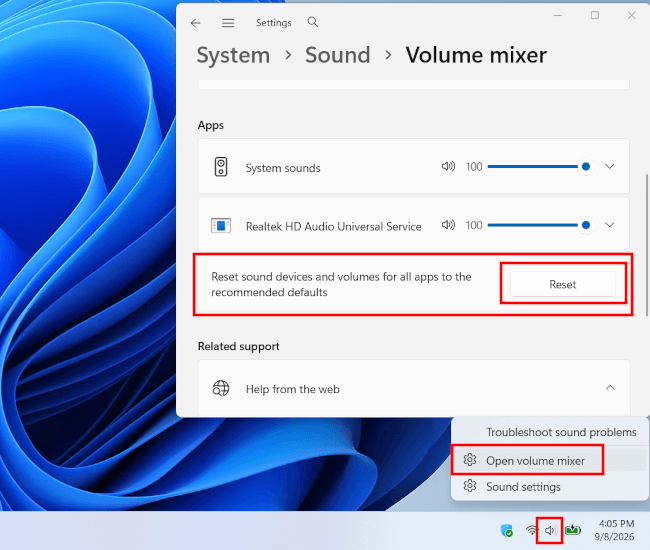Click the gear icon next to Sound settings
The width and height of the screenshot is (650, 550).
point(470,486)
